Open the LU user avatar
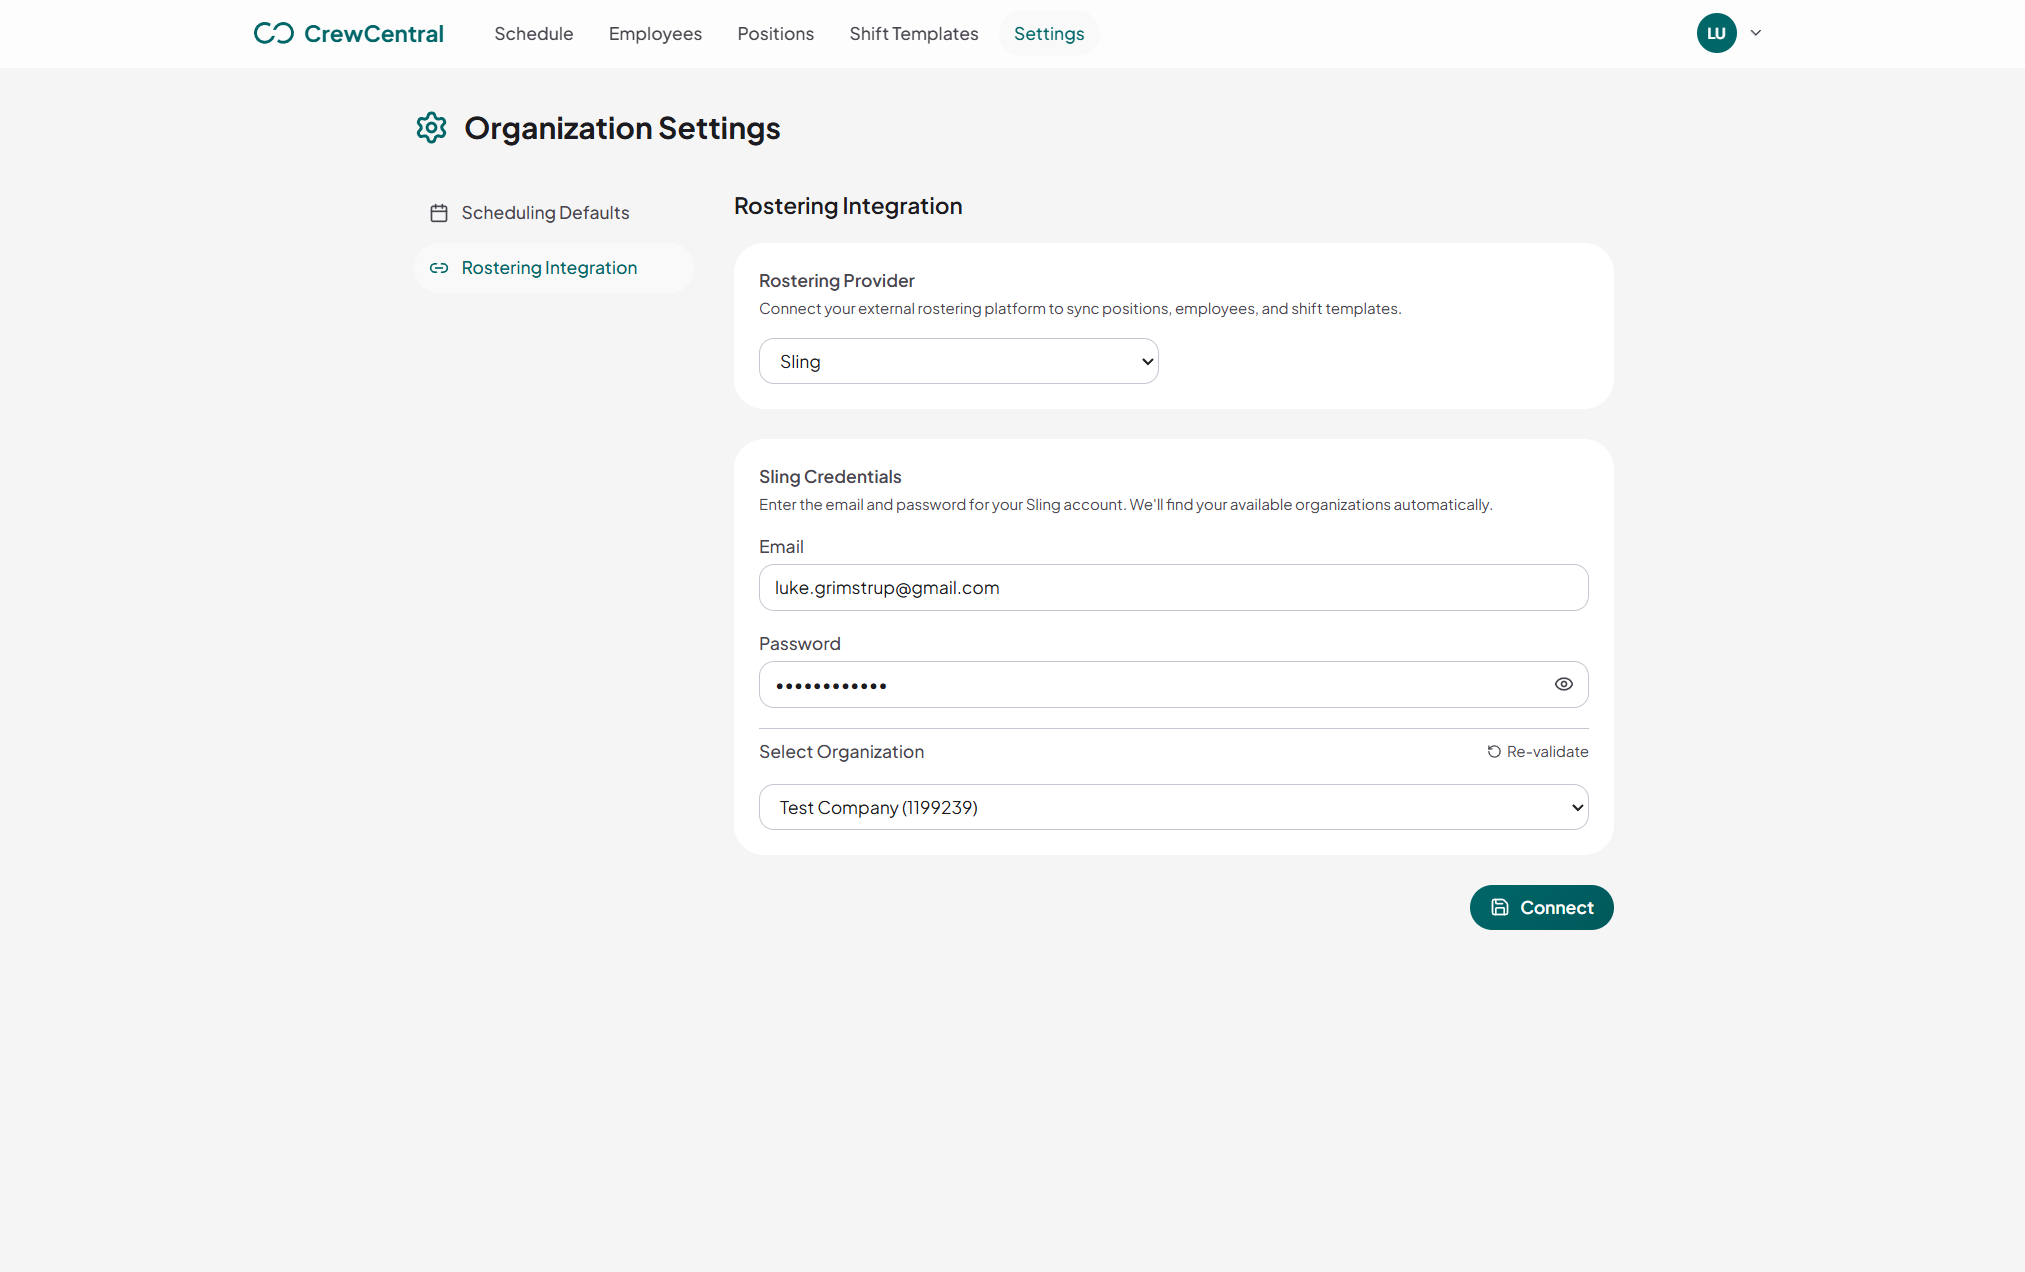The image size is (2025, 1272). click(1716, 33)
